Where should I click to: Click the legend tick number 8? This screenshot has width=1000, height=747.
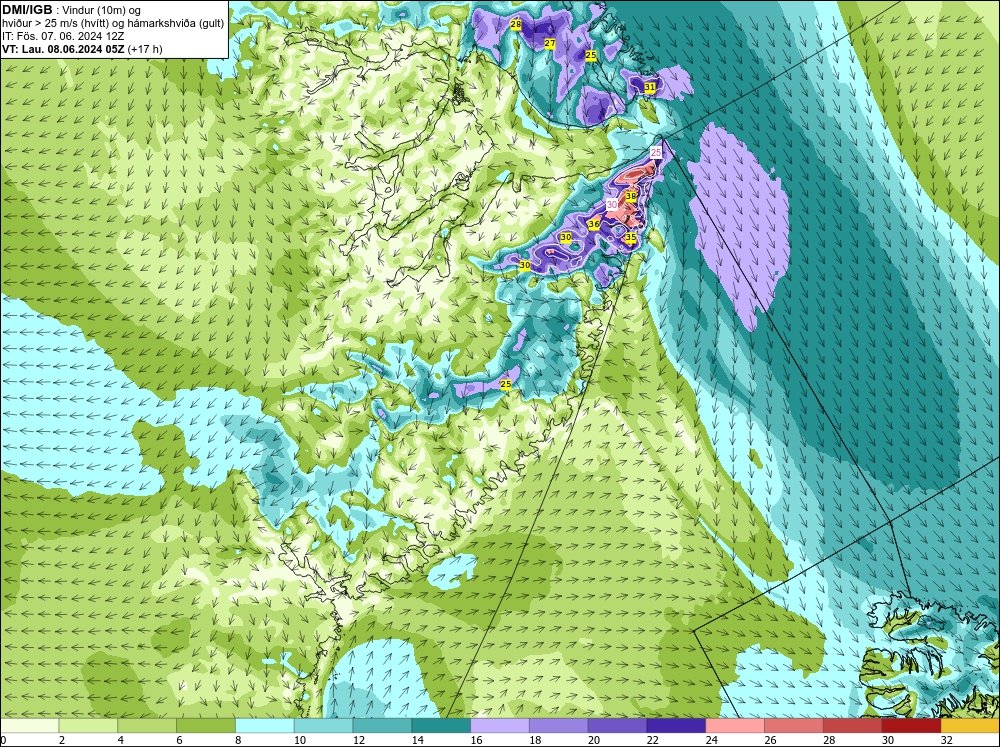(x=239, y=740)
